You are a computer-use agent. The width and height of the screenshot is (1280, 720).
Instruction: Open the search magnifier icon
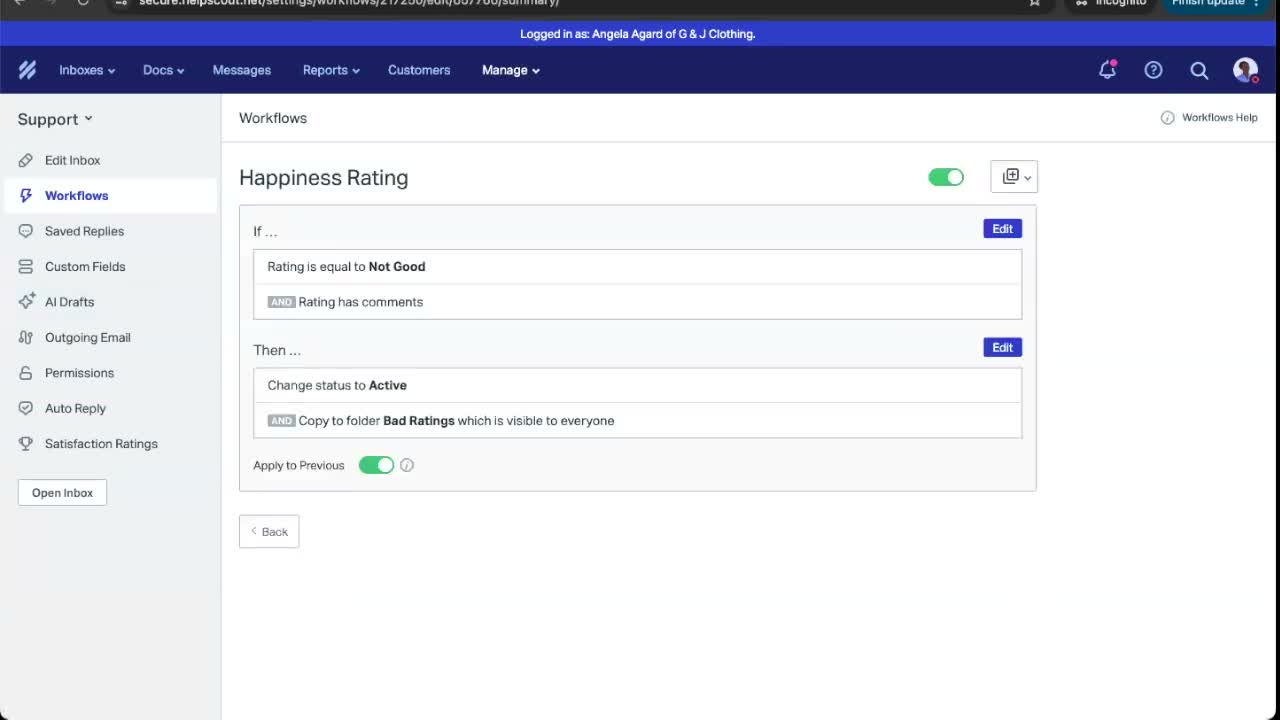[x=1199, y=70]
